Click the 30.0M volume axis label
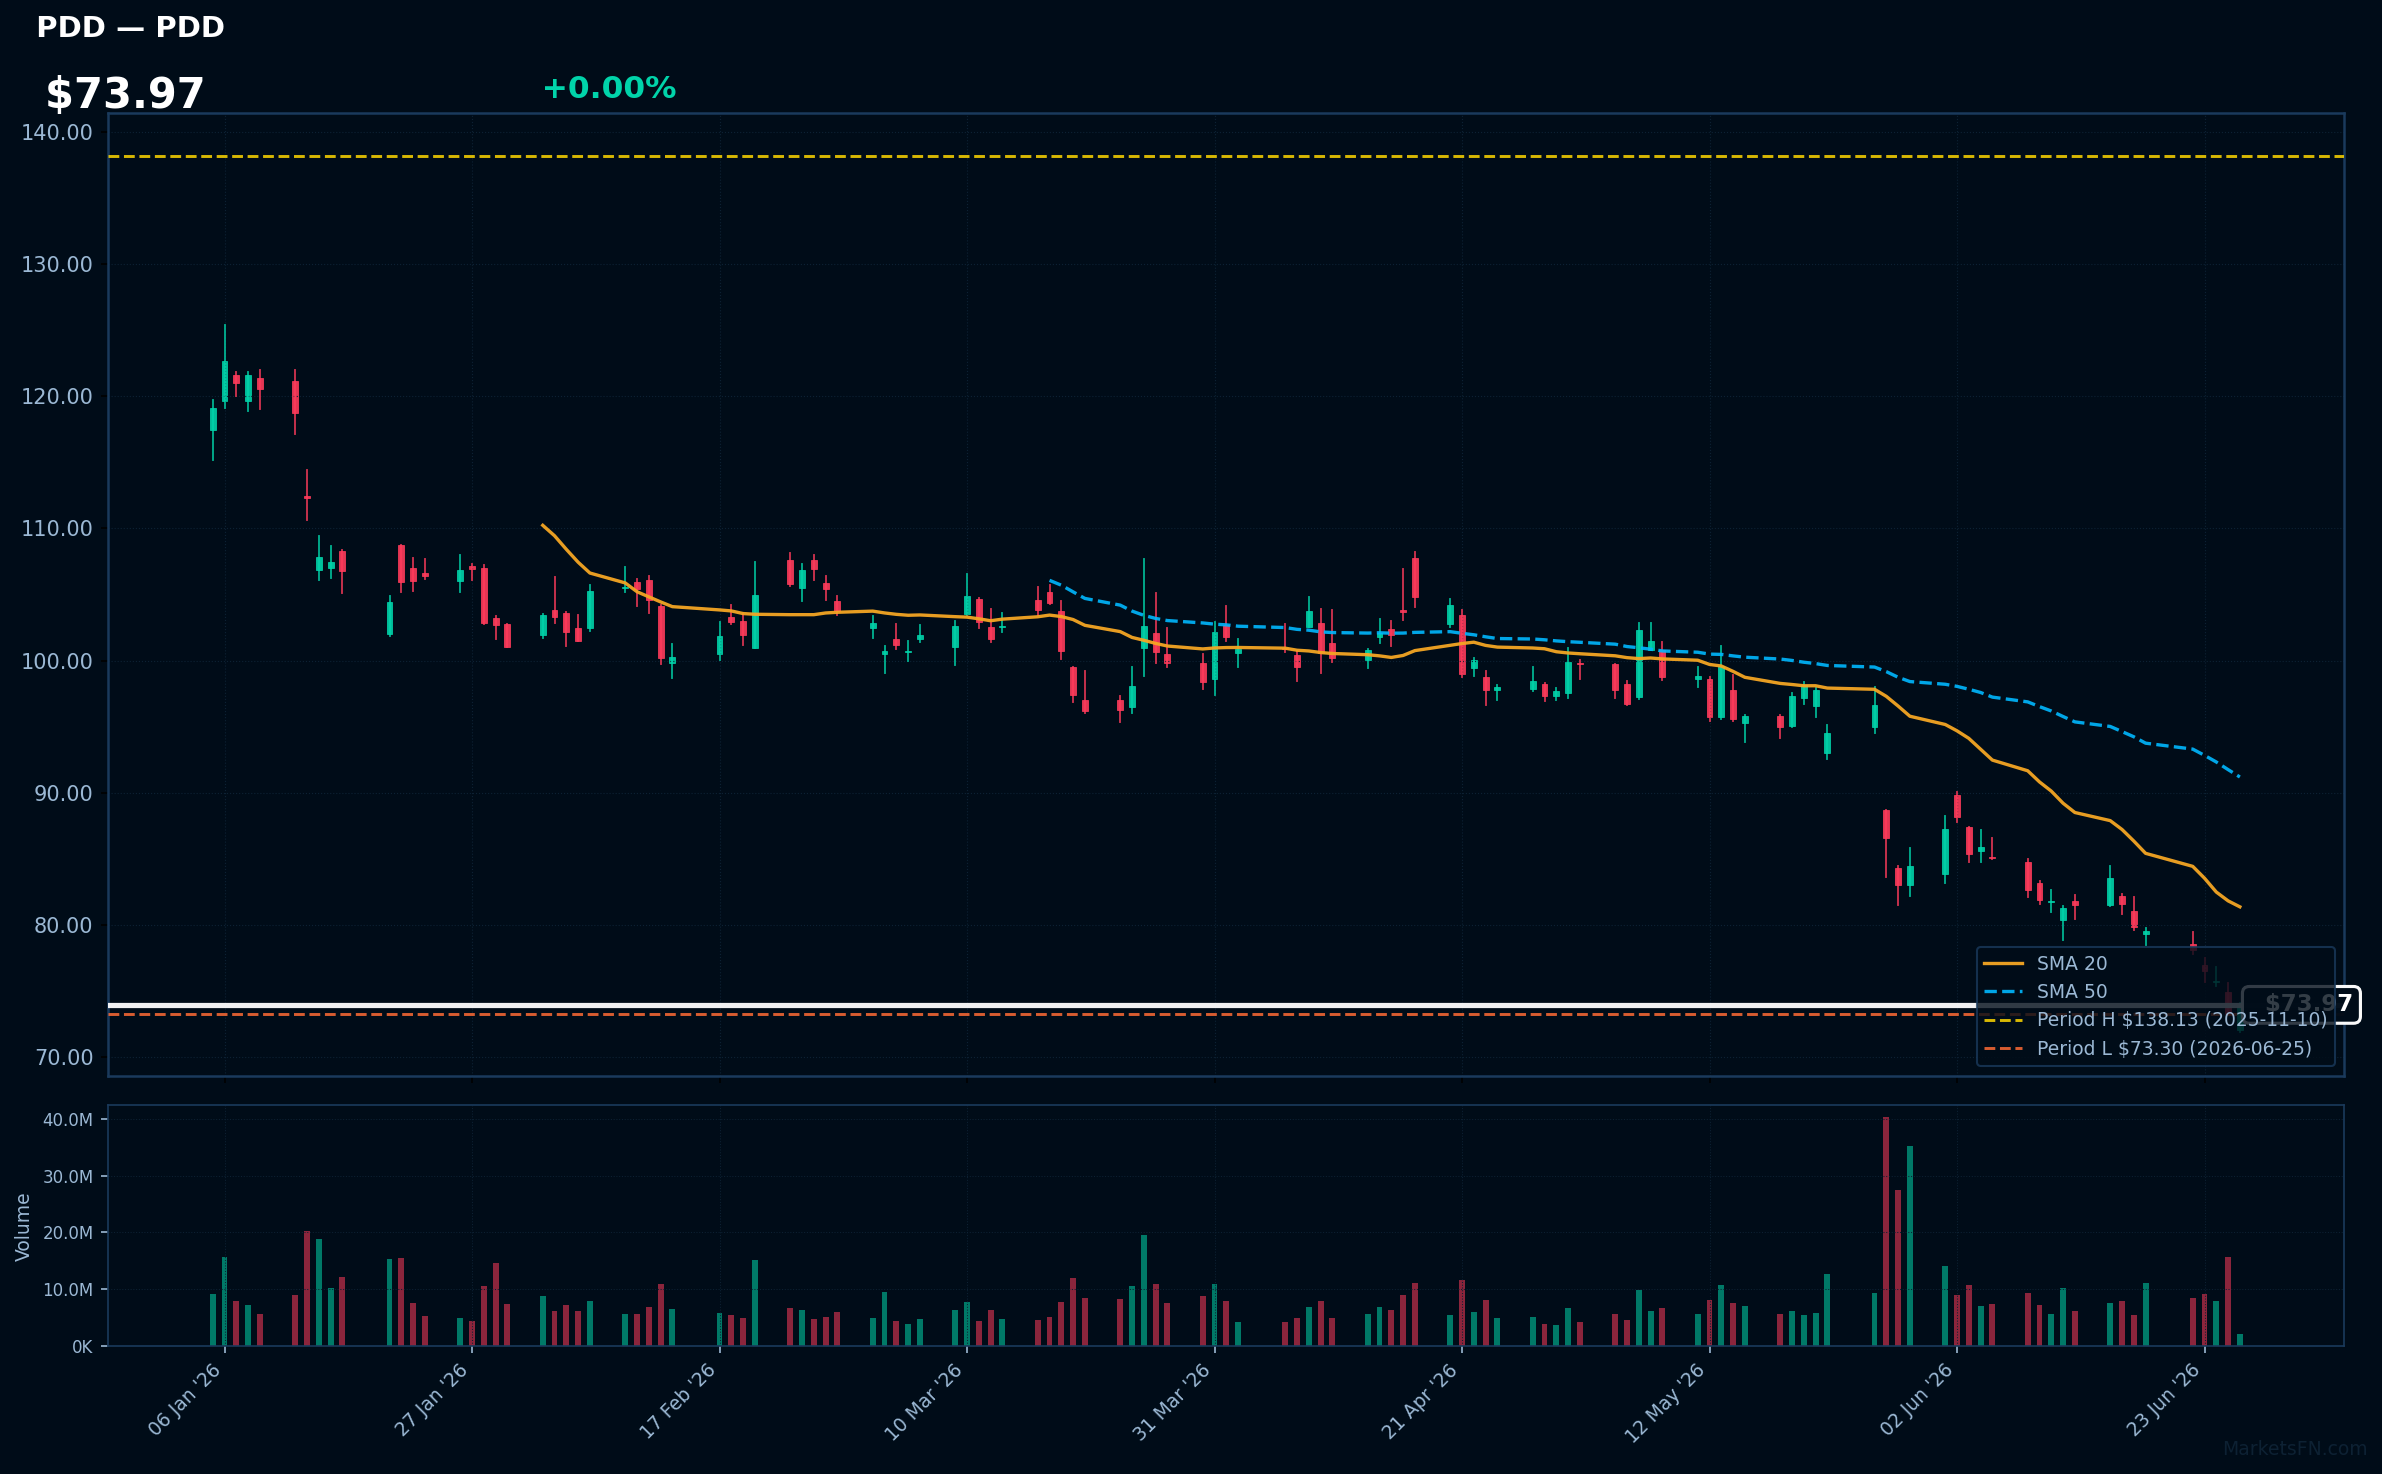 coord(68,1176)
